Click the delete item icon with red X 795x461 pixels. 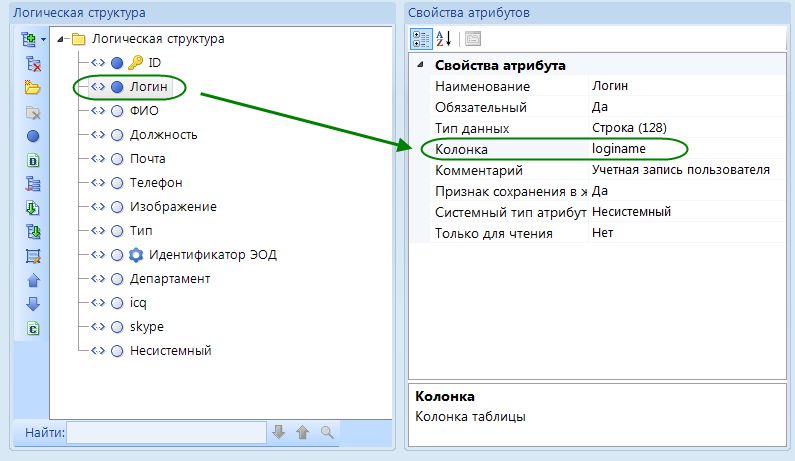(32, 63)
